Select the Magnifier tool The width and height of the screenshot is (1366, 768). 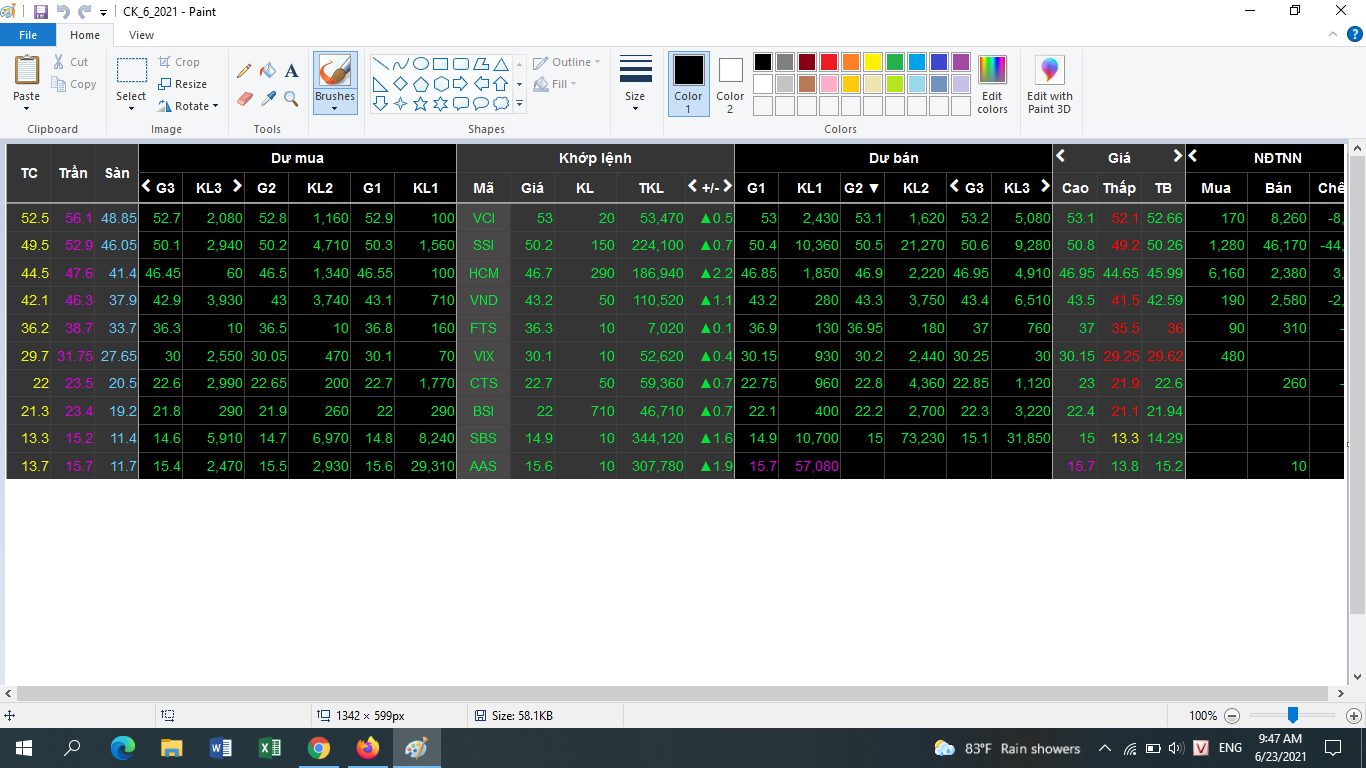pos(291,98)
